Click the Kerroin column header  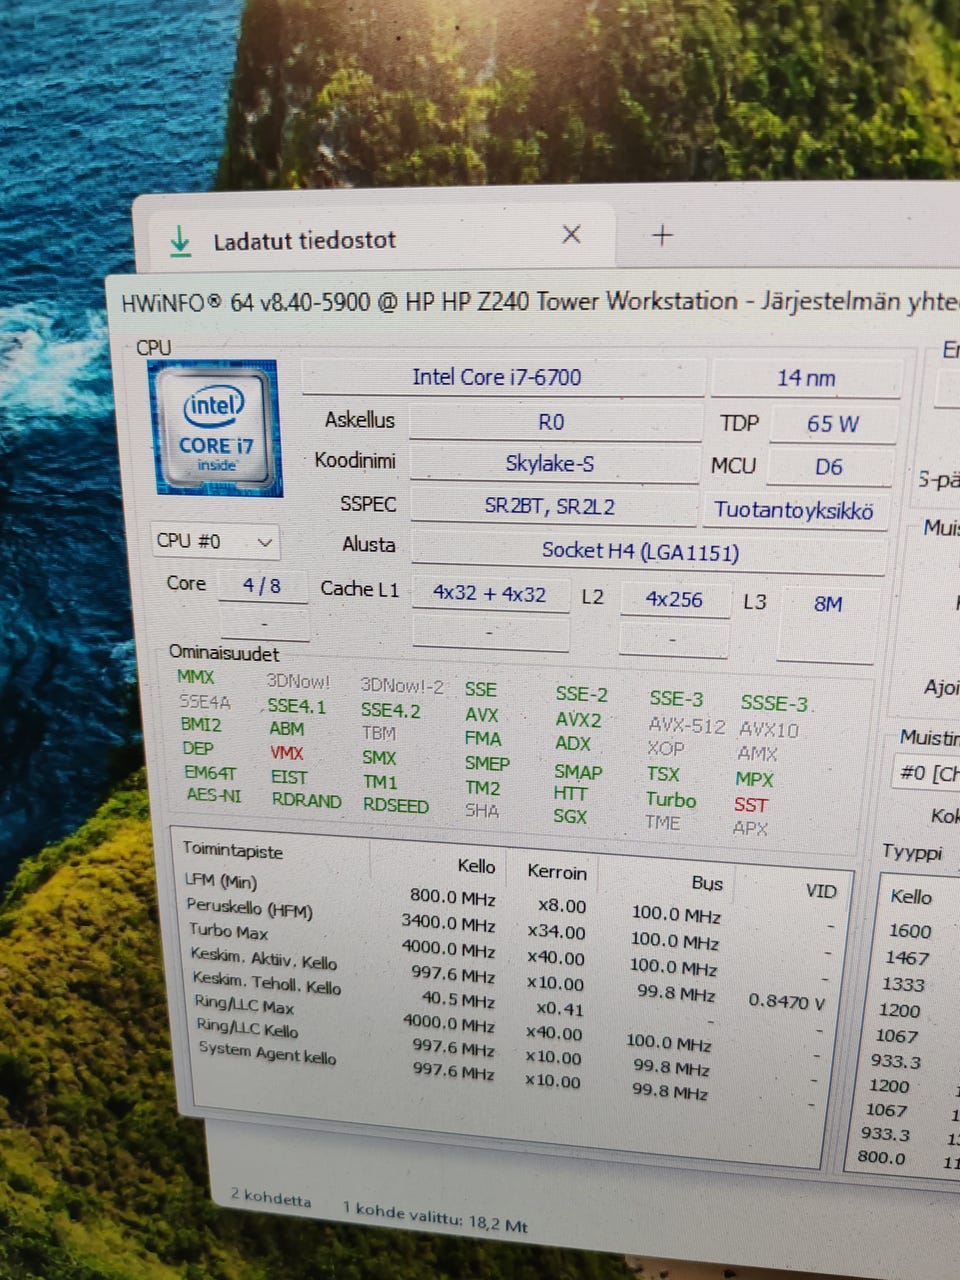tap(556, 872)
